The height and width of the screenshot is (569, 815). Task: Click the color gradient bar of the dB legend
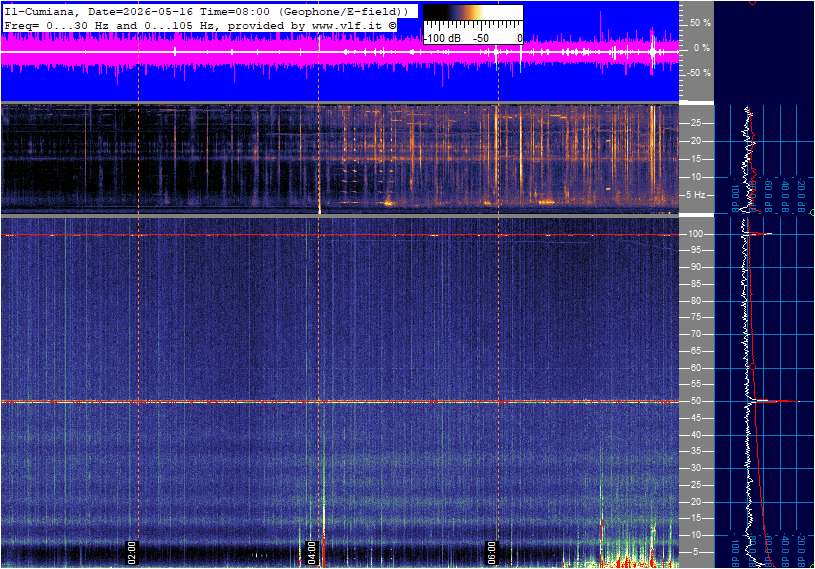(473, 13)
